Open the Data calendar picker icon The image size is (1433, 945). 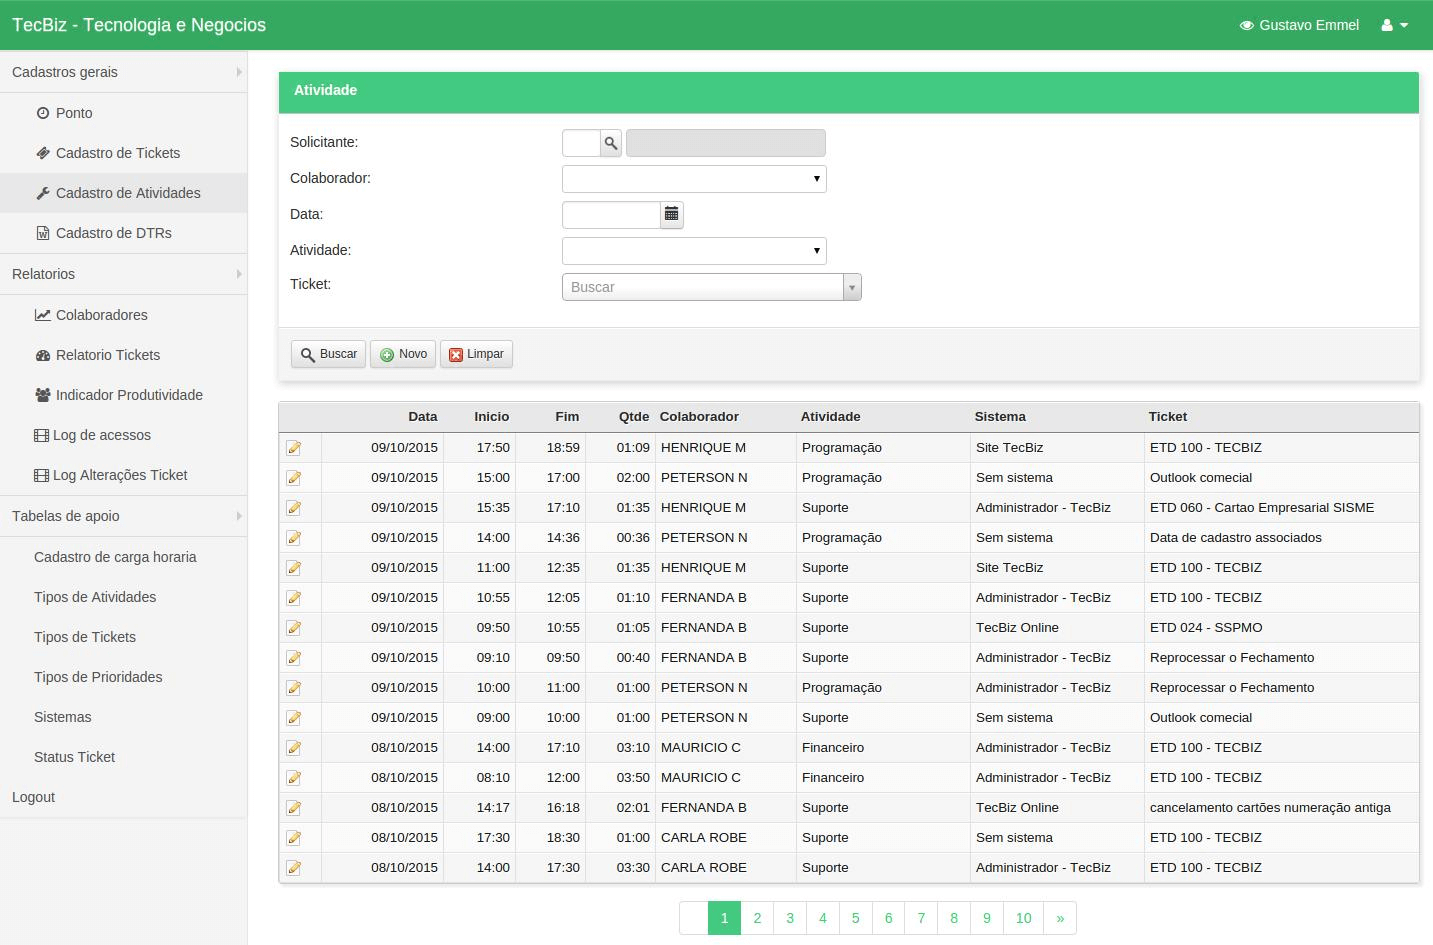pos(672,214)
